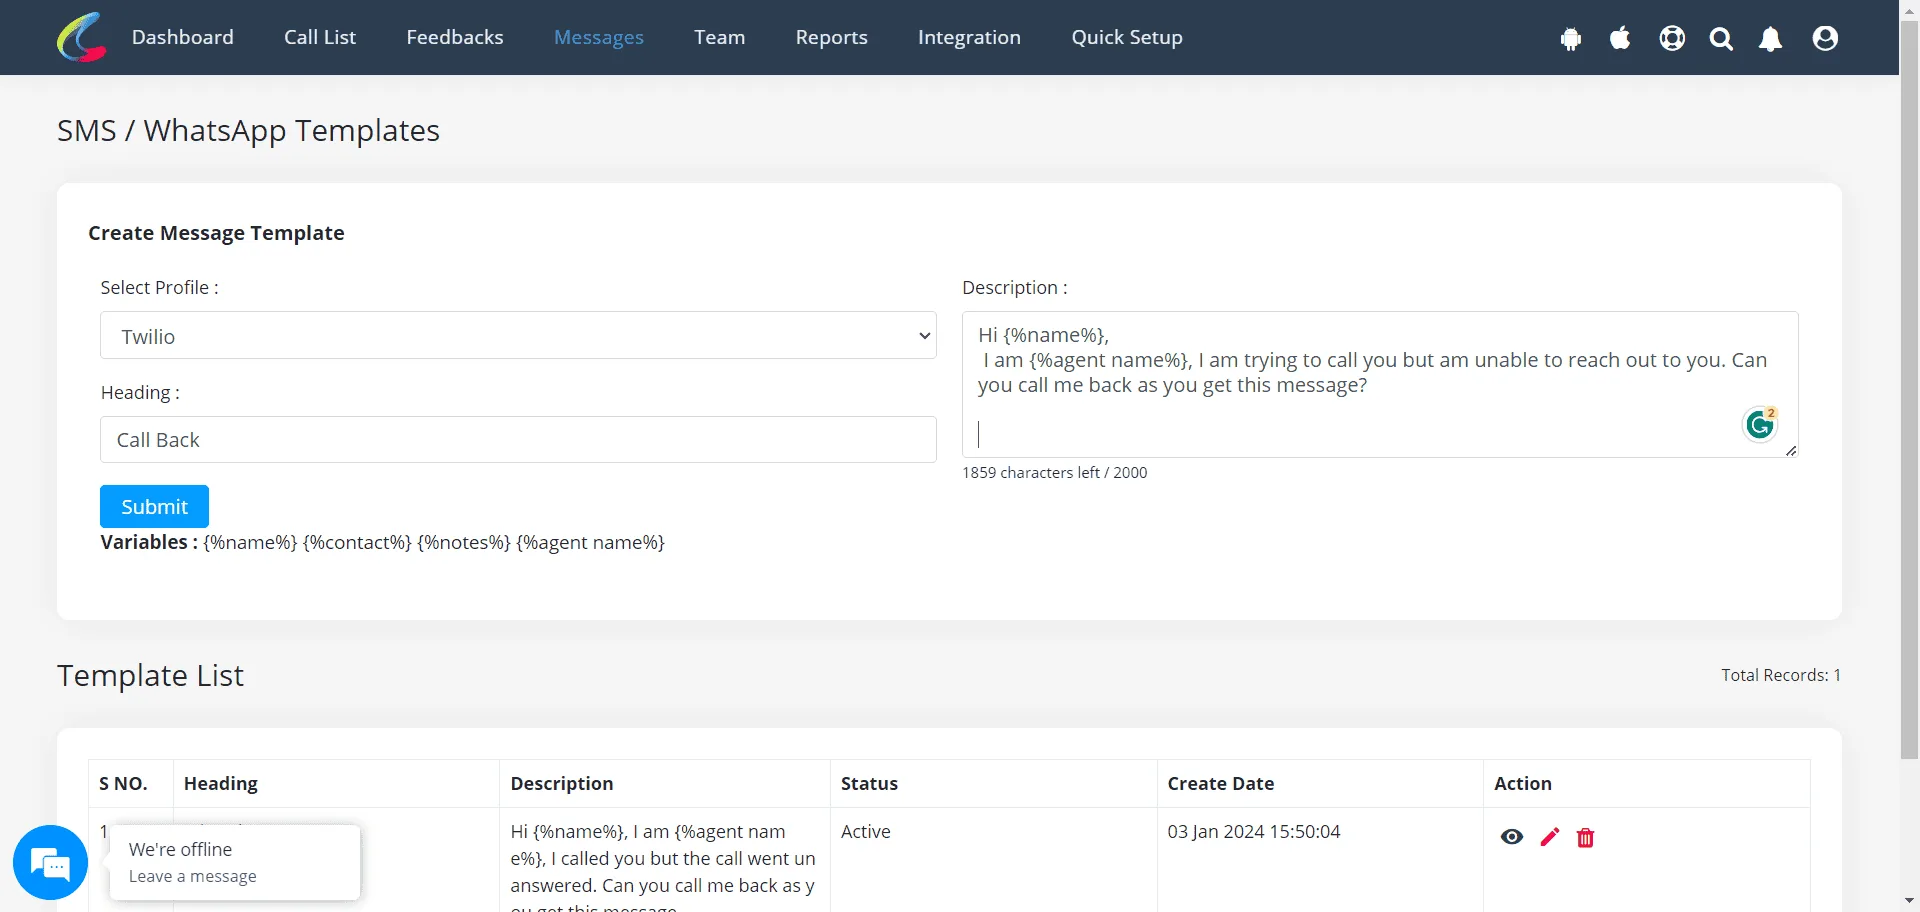
Task: View the template with the eye icon
Action: pos(1512,837)
